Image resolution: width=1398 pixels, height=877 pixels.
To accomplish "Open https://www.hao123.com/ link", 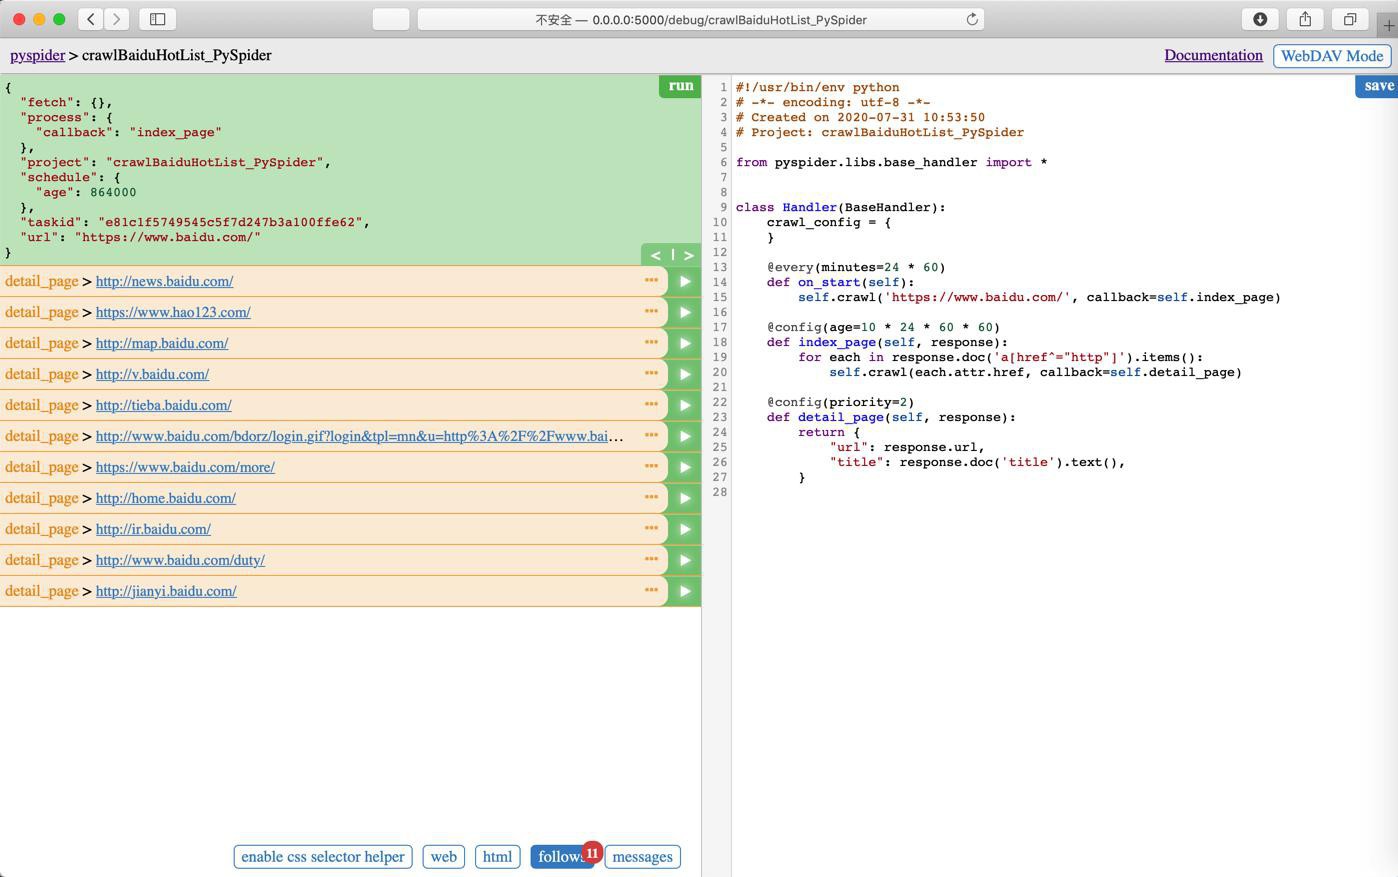I will [x=173, y=312].
